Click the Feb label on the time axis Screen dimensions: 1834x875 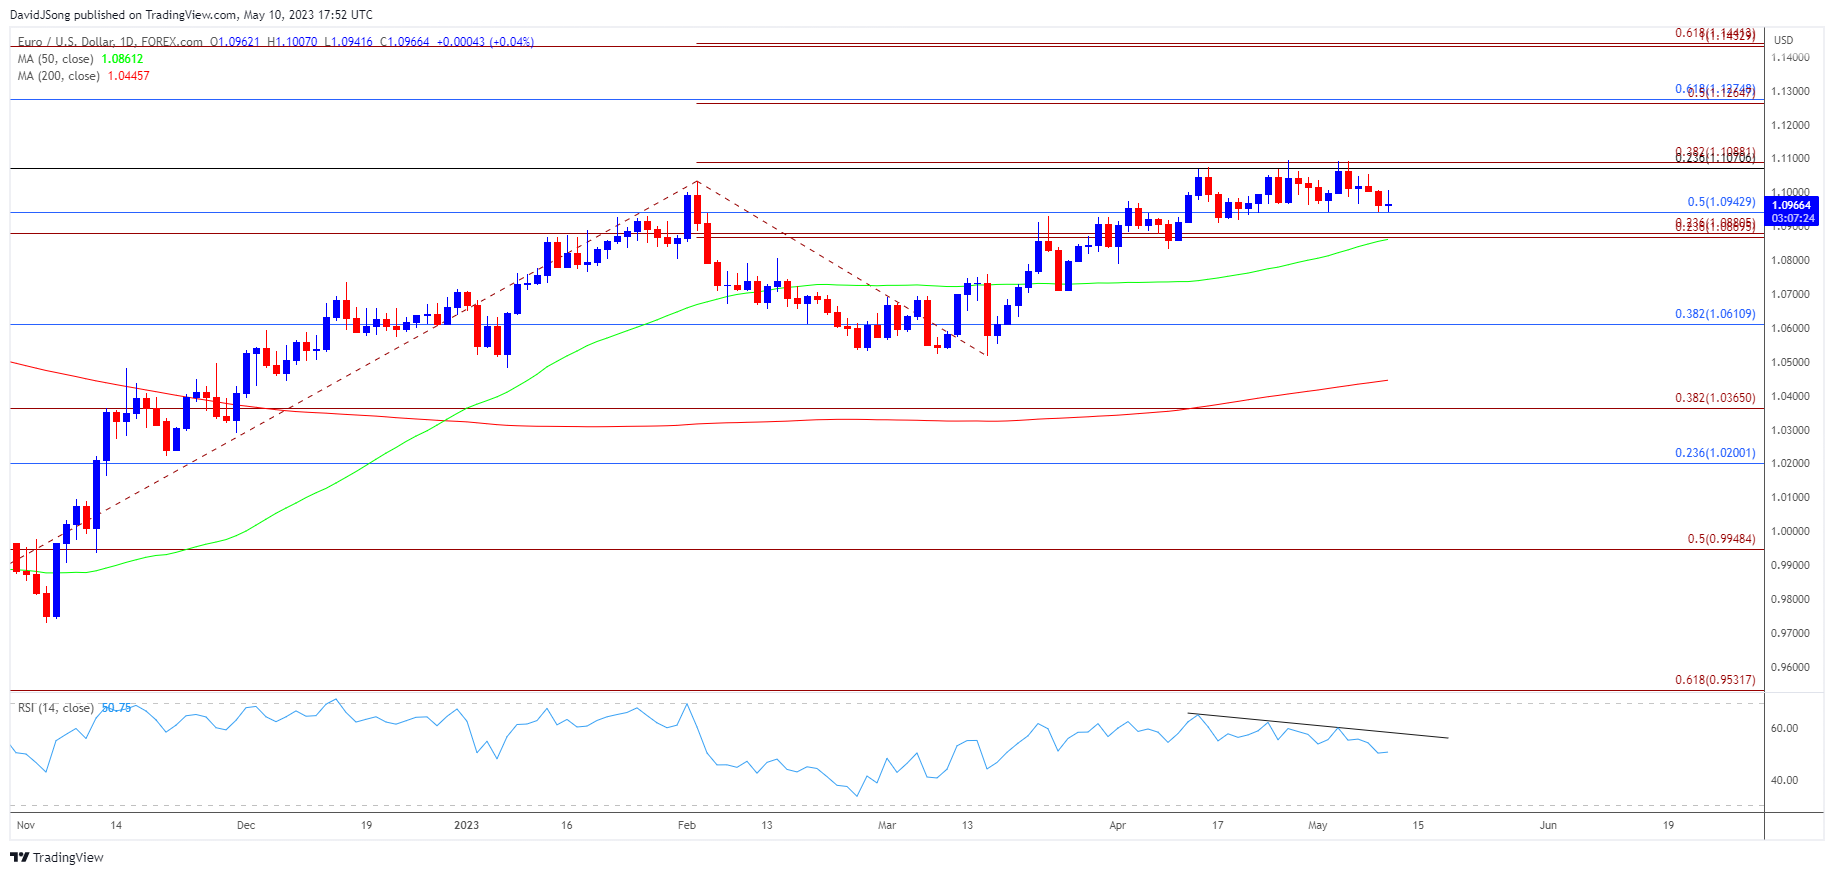pos(686,825)
